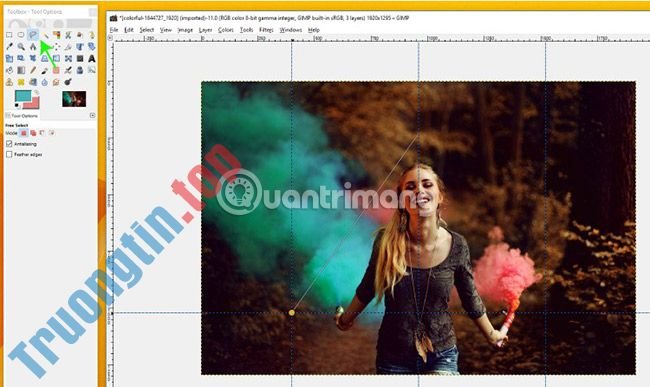Set selection mode to Intersect

(x=52, y=133)
